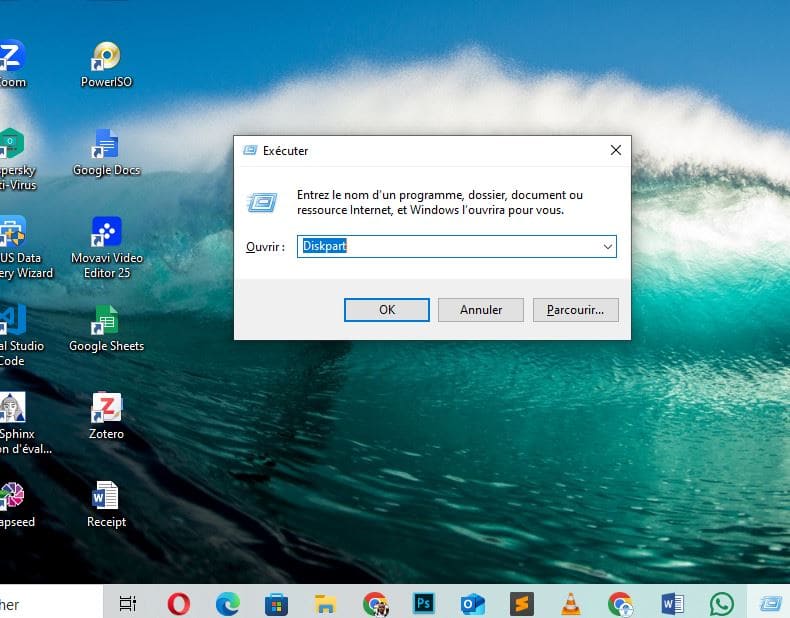The width and height of the screenshot is (790, 618).
Task: Select the Visual Studio Code desktop icon
Action: [21, 335]
